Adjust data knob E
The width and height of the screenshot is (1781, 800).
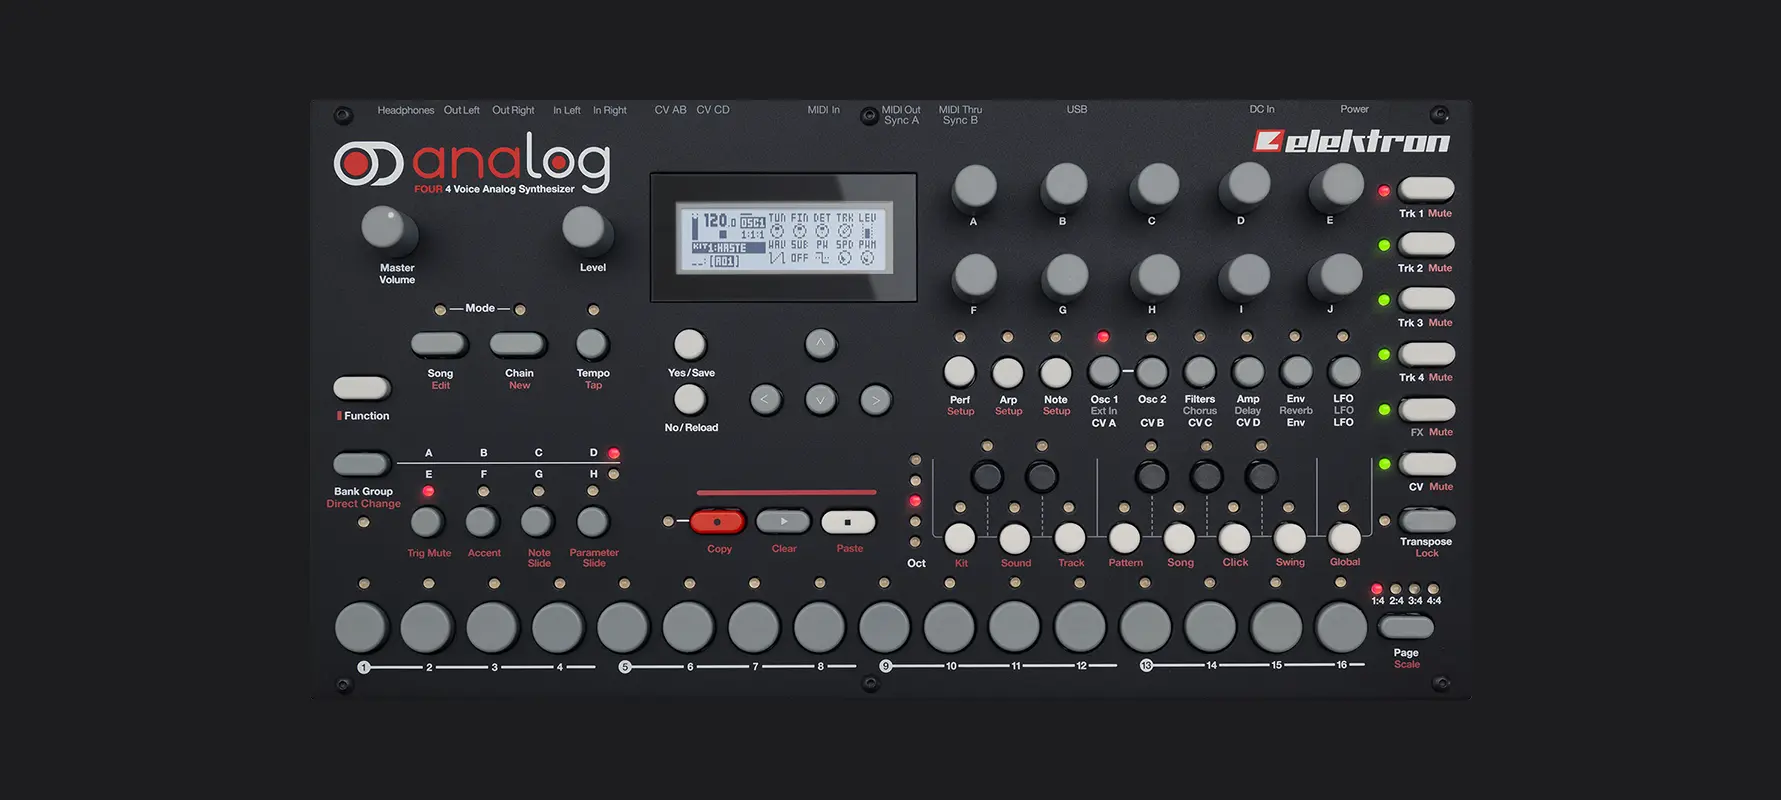coord(1338,186)
